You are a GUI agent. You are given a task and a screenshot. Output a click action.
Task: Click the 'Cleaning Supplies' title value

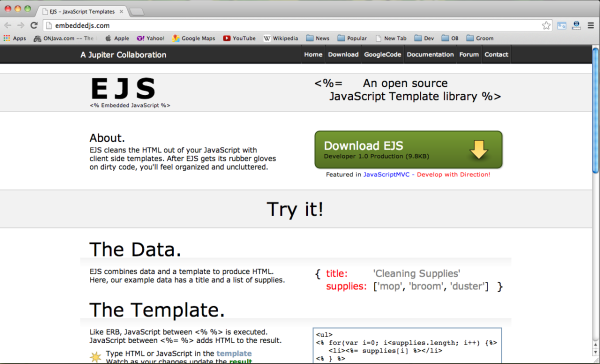tap(417, 274)
